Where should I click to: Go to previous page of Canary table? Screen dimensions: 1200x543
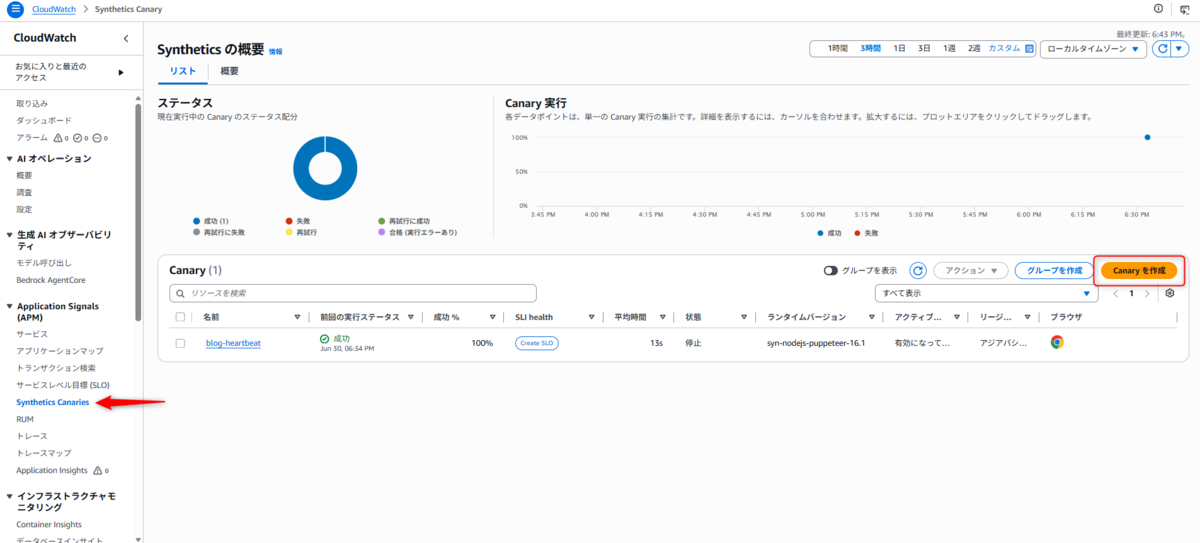[x=1117, y=293]
